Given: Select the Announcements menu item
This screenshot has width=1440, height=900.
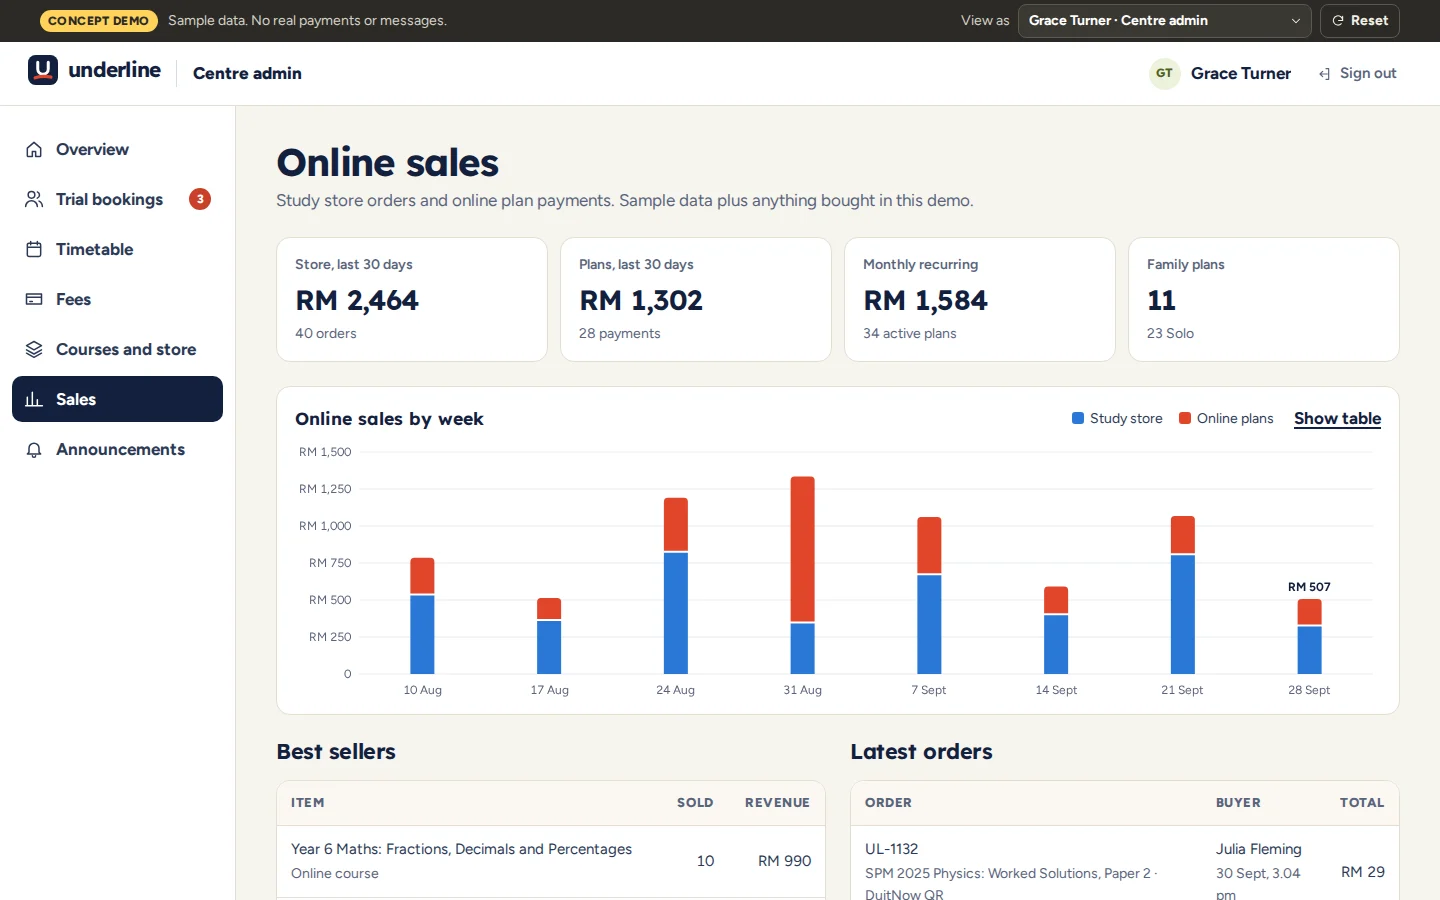Looking at the screenshot, I should tap(117, 449).
